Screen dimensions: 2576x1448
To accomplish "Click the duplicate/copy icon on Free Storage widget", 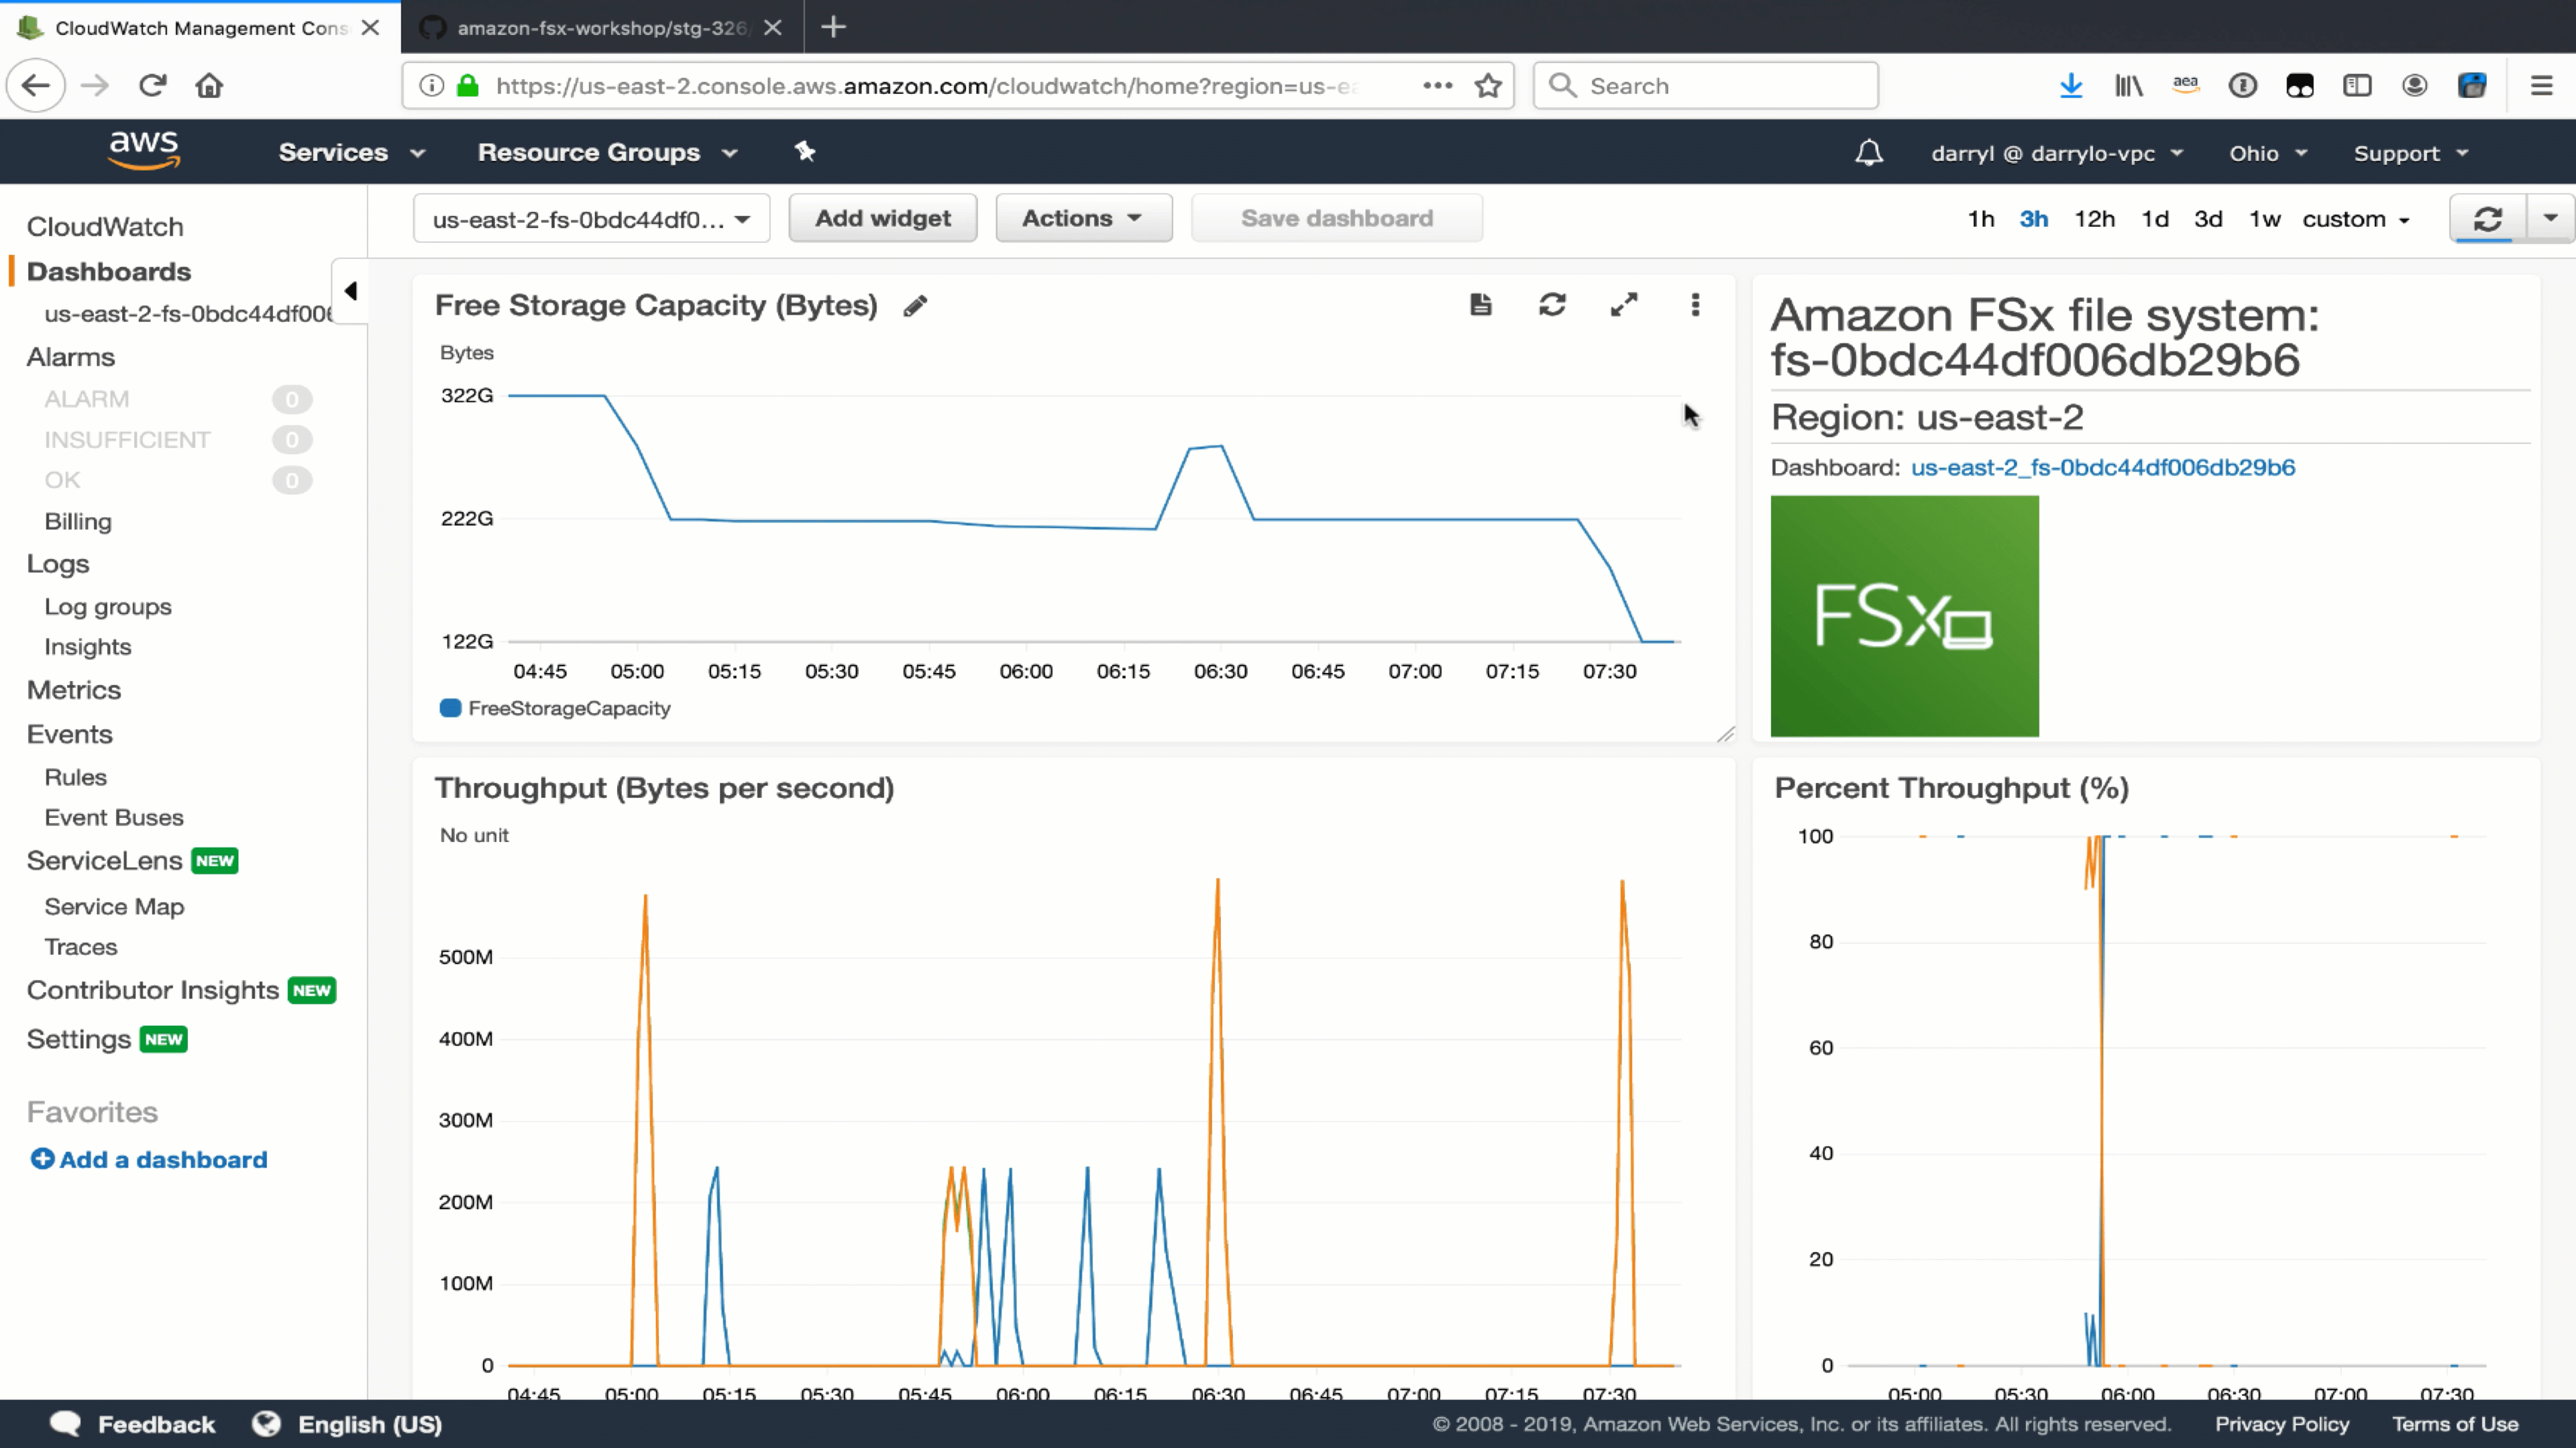I will 1481,305.
